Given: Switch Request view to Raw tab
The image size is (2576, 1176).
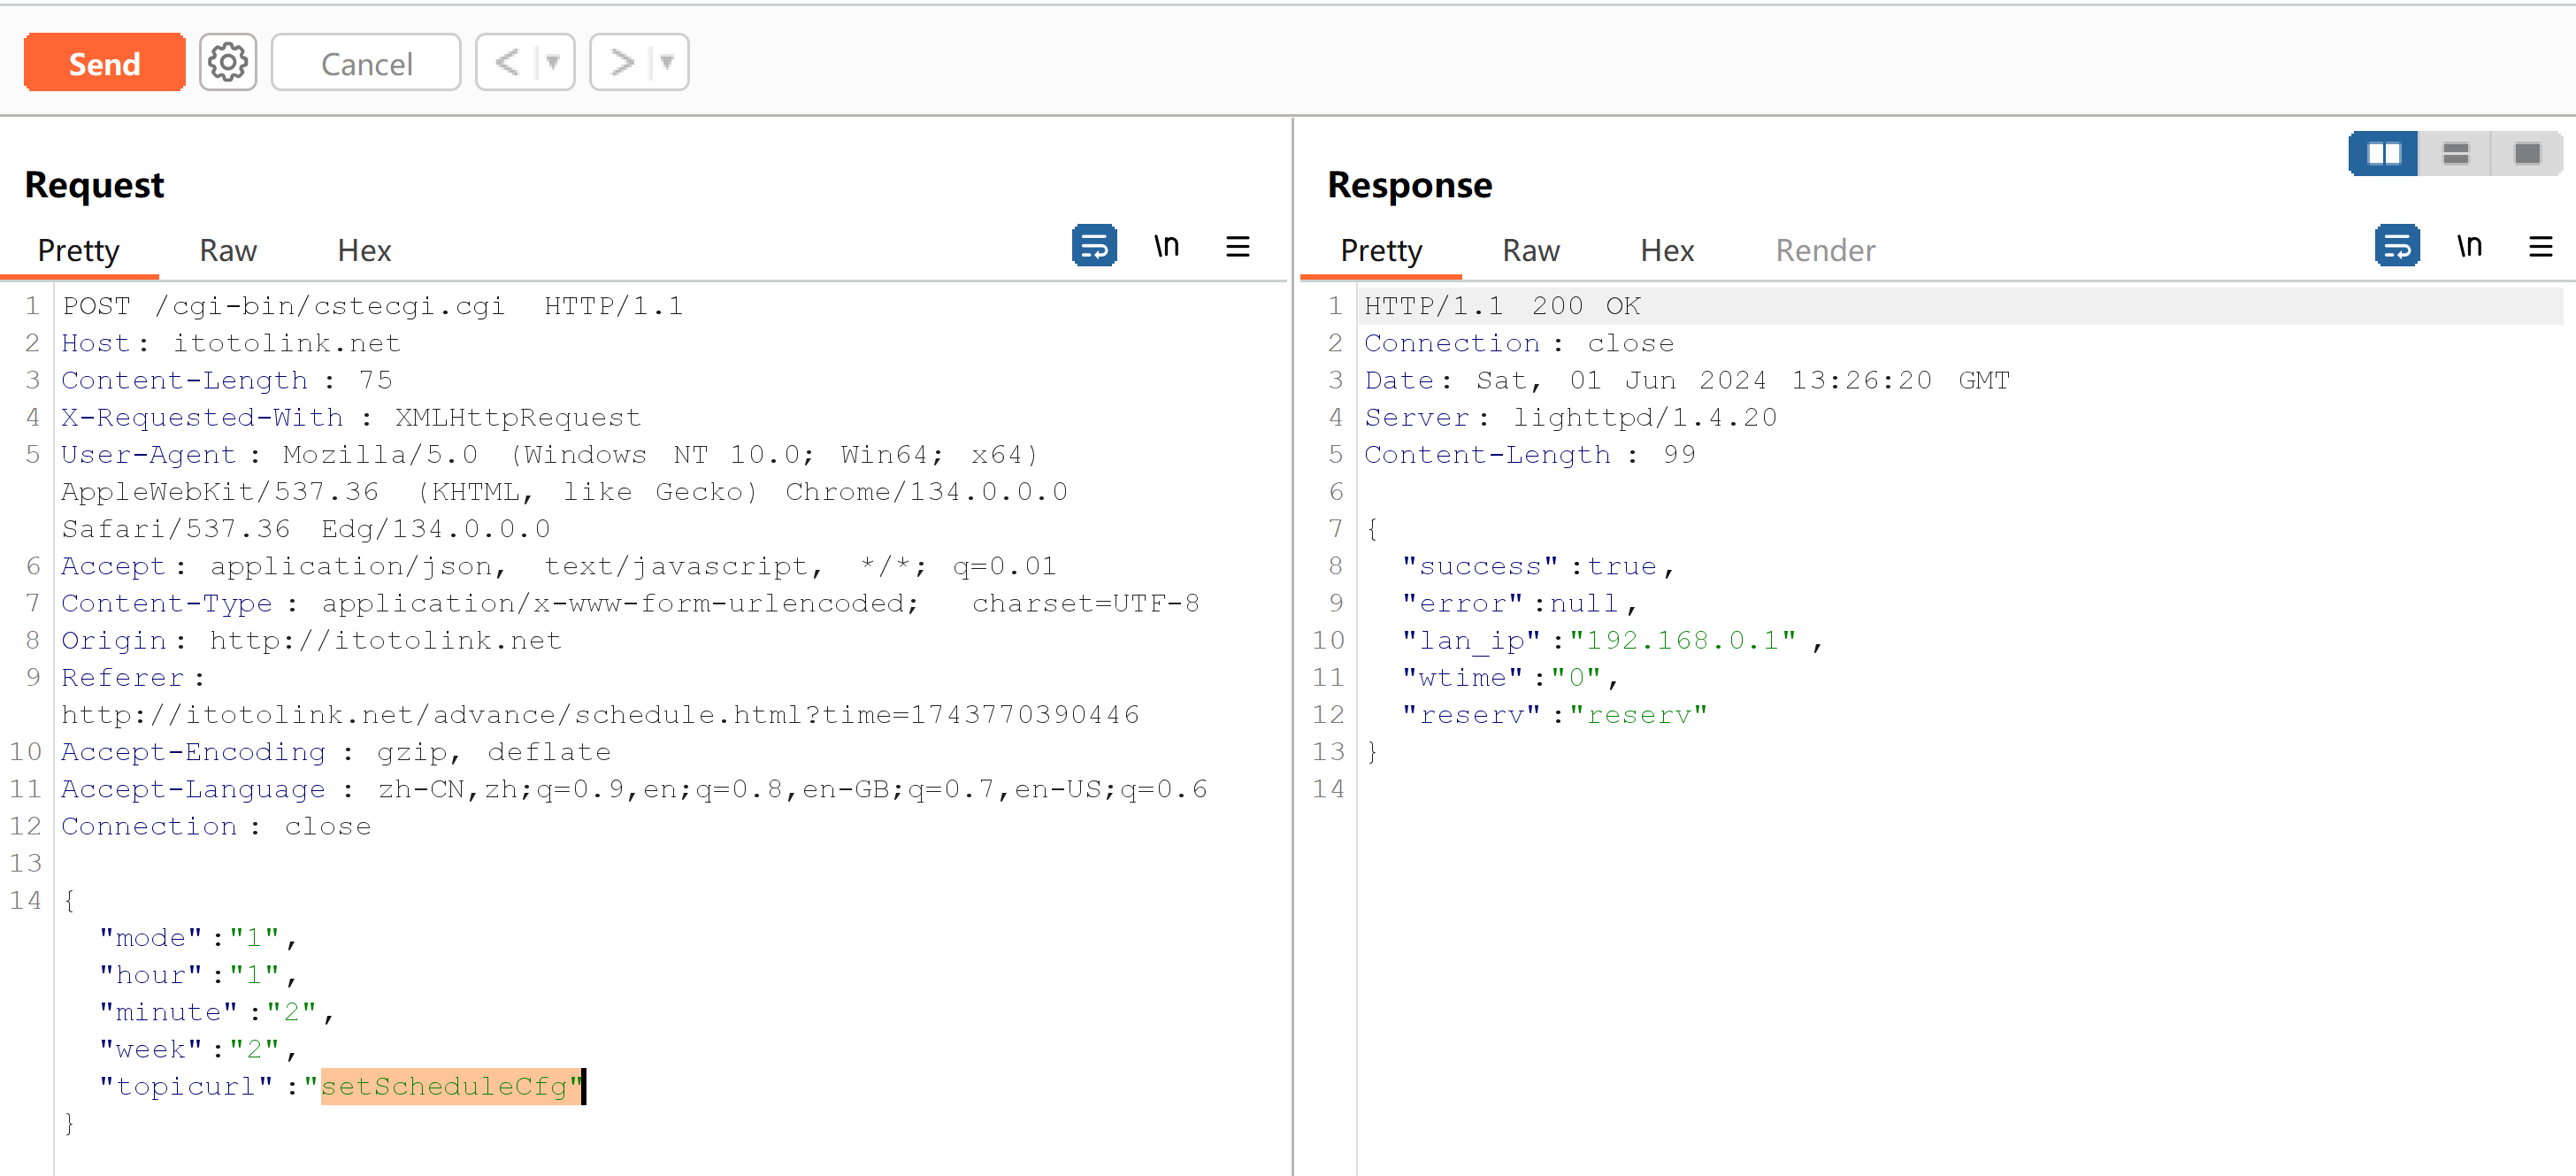Looking at the screenshot, I should 228,250.
